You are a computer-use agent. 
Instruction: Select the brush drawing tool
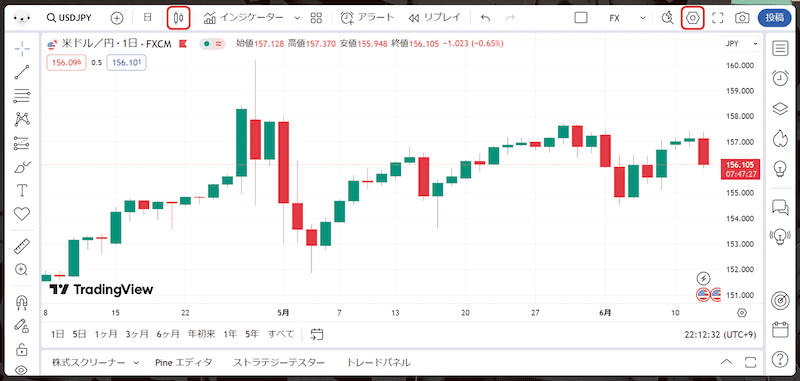pos(22,167)
